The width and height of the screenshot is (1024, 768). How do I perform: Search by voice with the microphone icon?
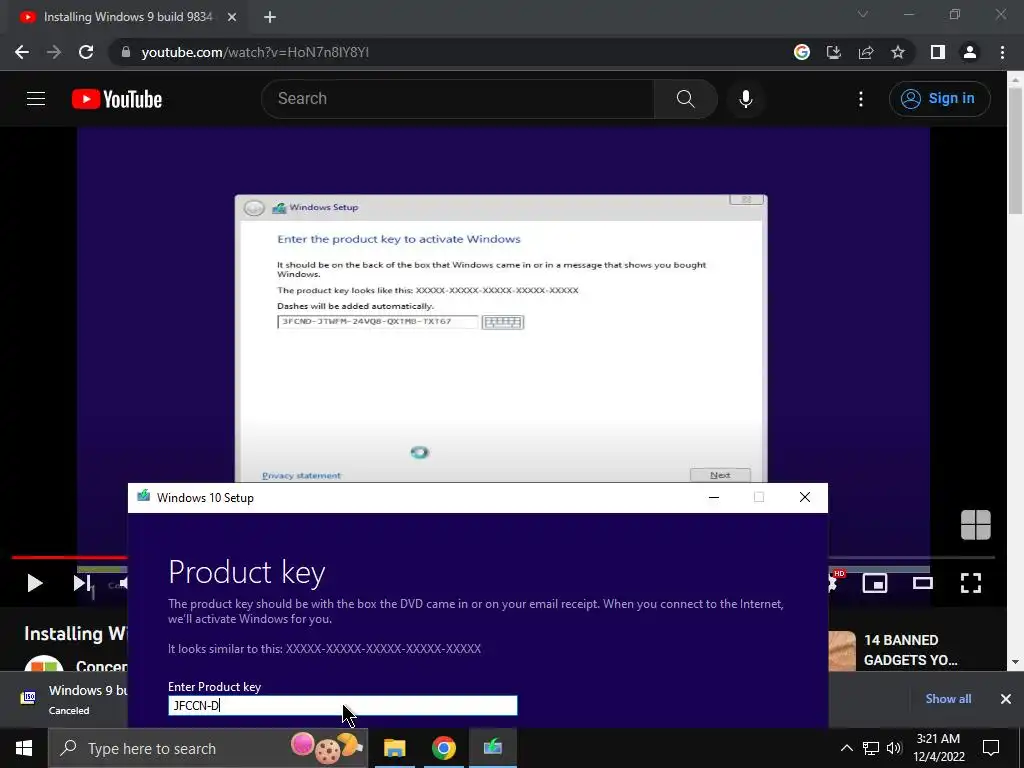[746, 99]
